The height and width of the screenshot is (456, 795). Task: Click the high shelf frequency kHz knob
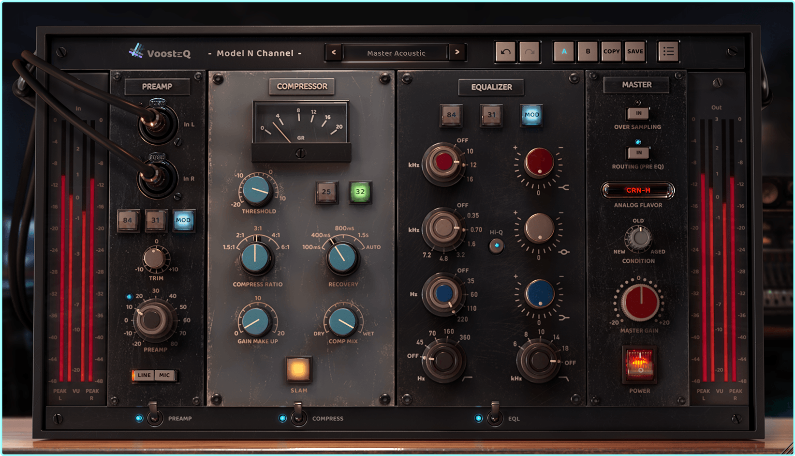click(x=444, y=162)
